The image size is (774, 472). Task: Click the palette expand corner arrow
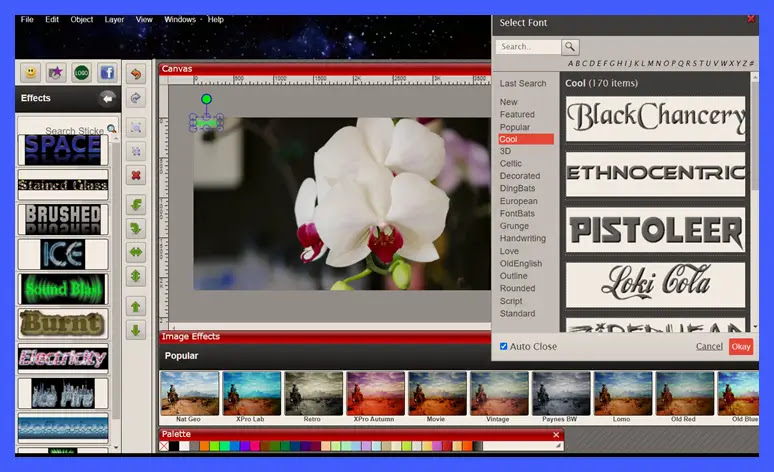558,446
